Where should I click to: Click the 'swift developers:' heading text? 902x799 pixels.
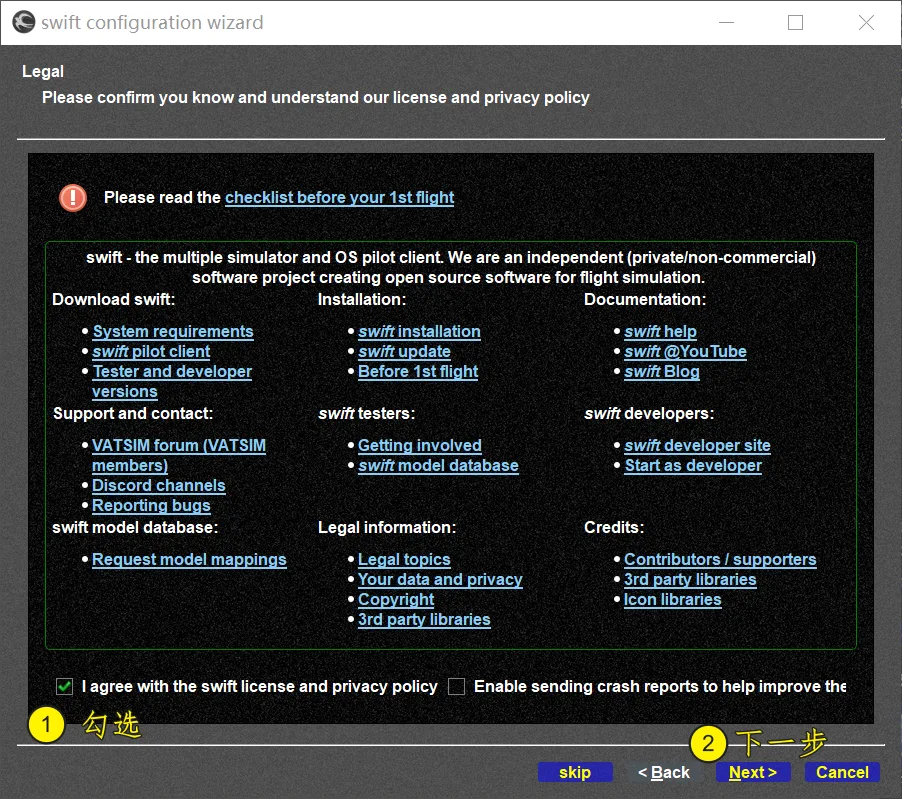point(649,414)
